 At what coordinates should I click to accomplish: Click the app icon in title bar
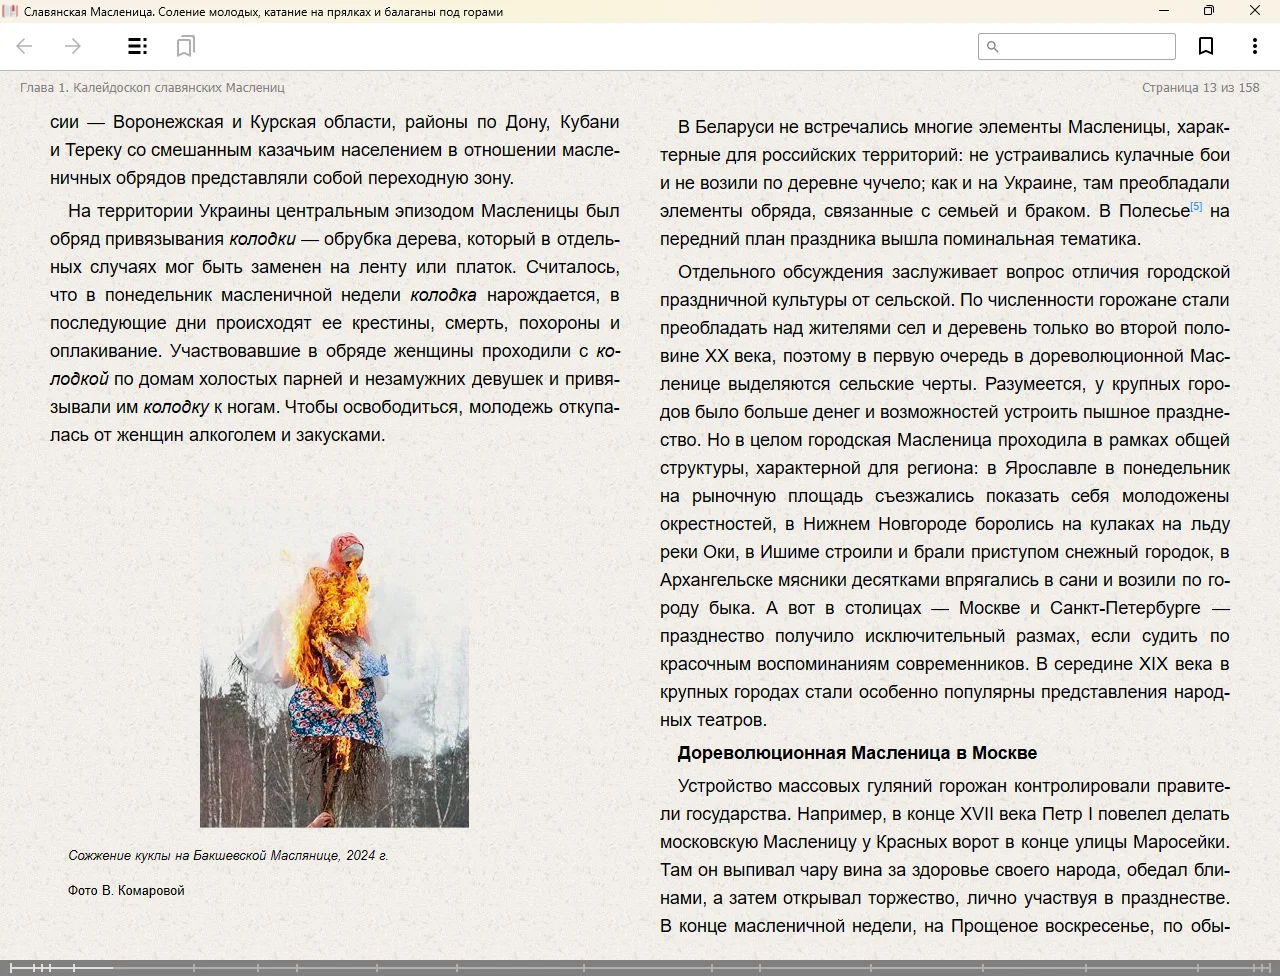pyautogui.click(x=10, y=11)
